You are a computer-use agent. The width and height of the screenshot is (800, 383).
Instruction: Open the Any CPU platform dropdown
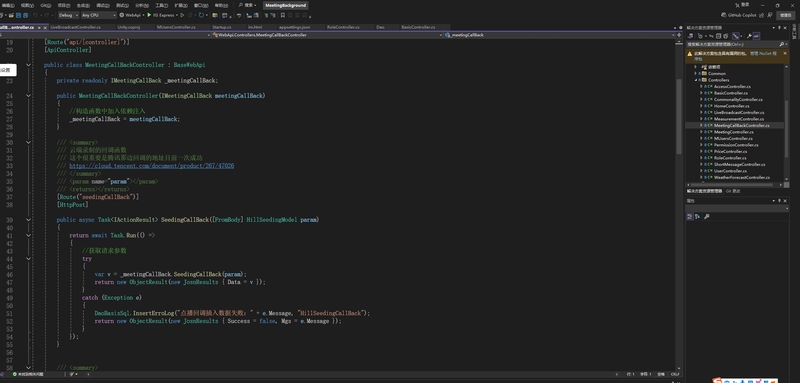(99, 15)
